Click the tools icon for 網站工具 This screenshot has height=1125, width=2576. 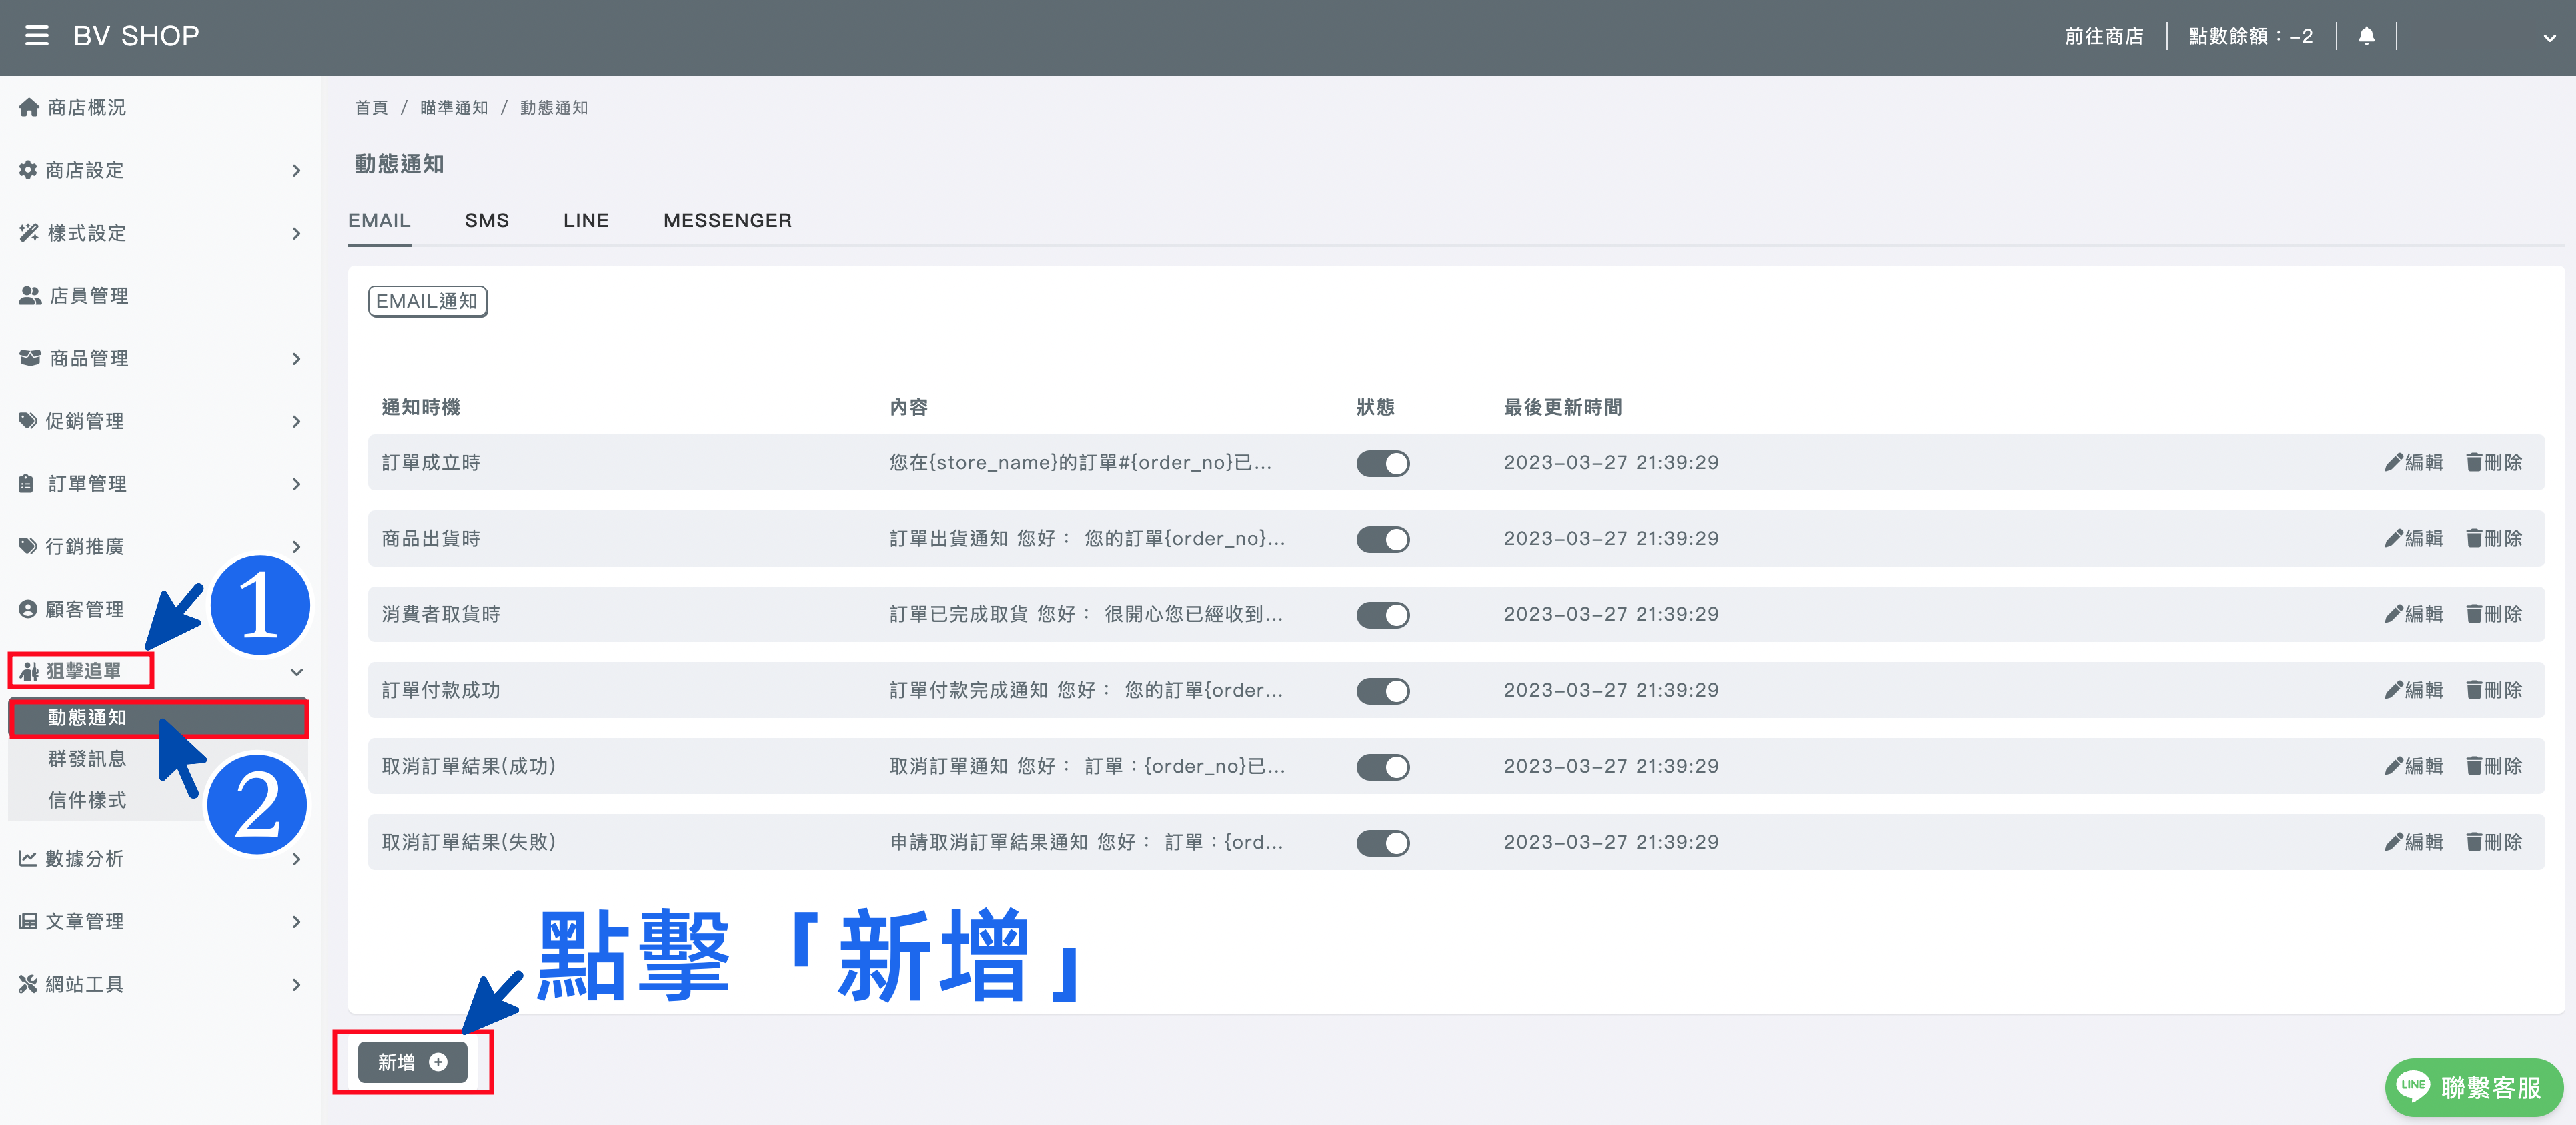(x=28, y=984)
